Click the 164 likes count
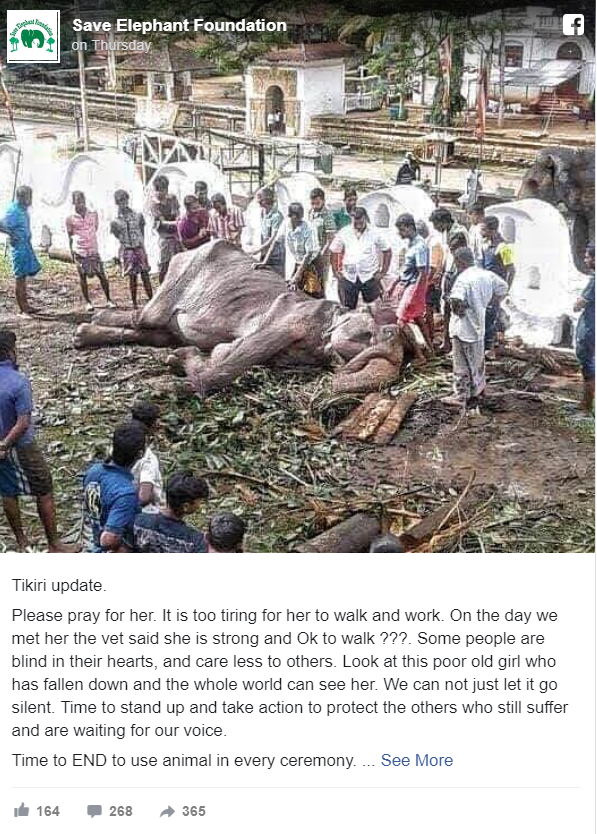The height and width of the screenshot is (834, 597). tap(48, 811)
